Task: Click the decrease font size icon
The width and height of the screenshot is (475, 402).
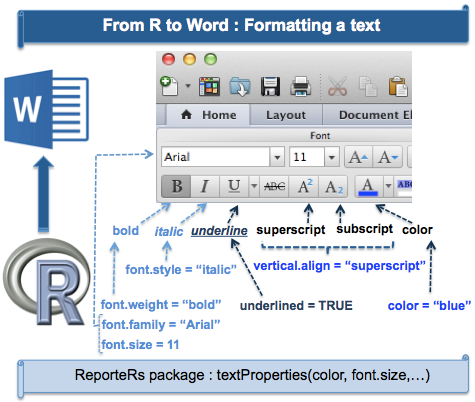Action: pos(388,157)
